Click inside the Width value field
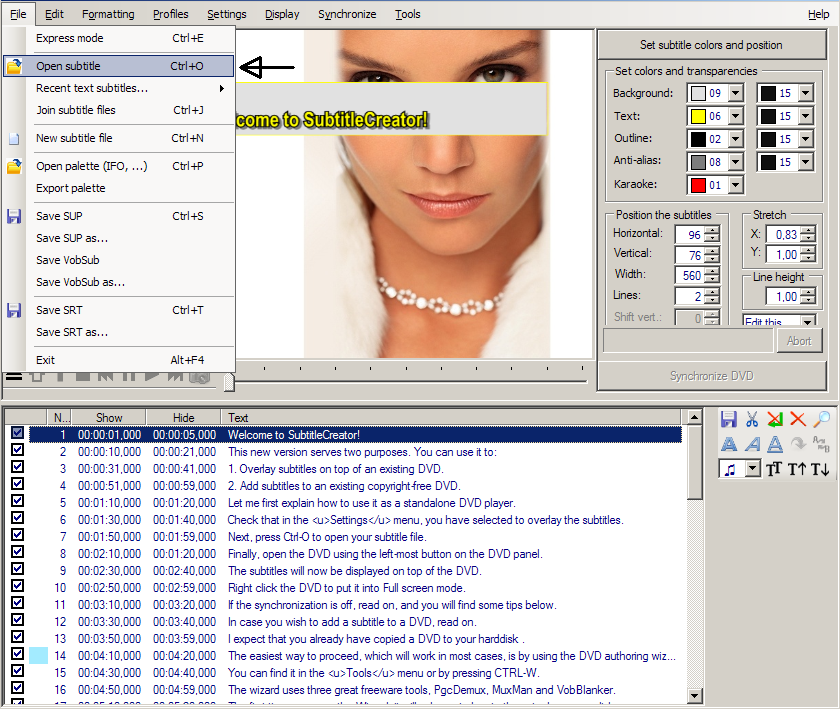The height and width of the screenshot is (709, 840). [689, 275]
